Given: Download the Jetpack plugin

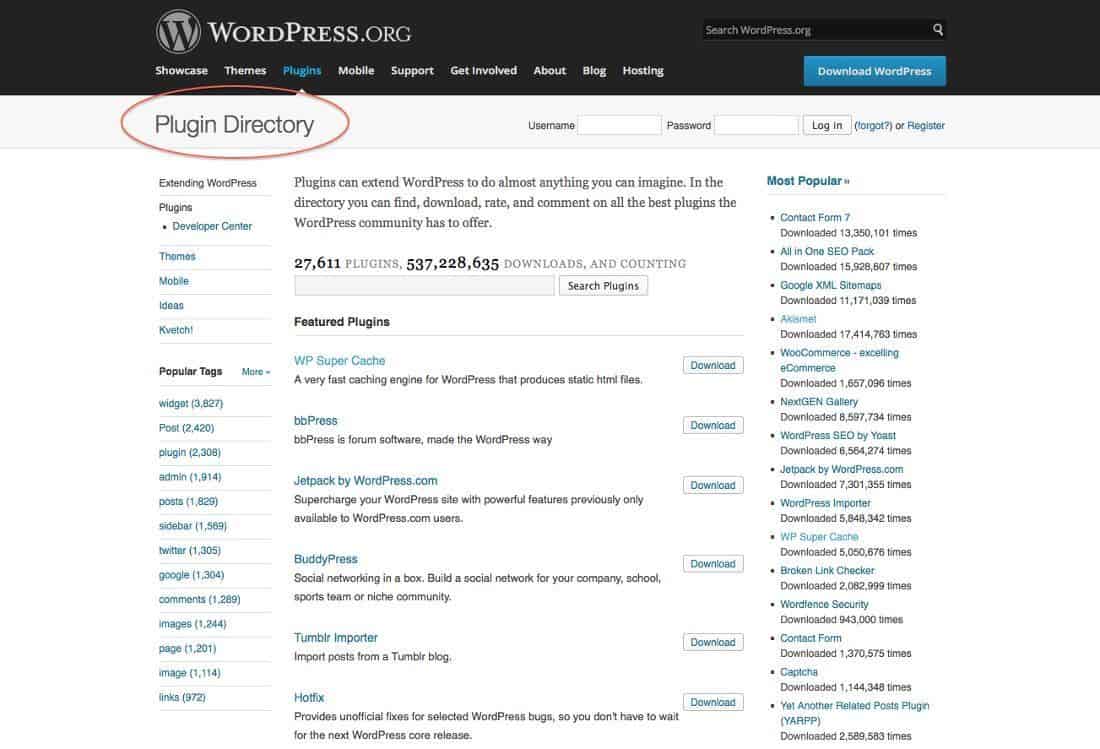Looking at the screenshot, I should 713,485.
